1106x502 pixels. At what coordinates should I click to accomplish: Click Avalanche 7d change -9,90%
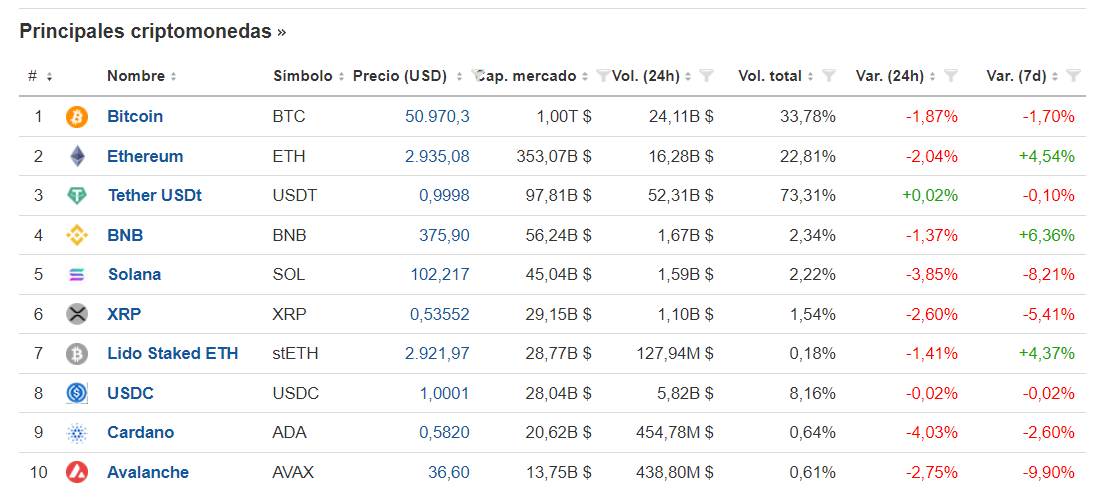point(1049,472)
